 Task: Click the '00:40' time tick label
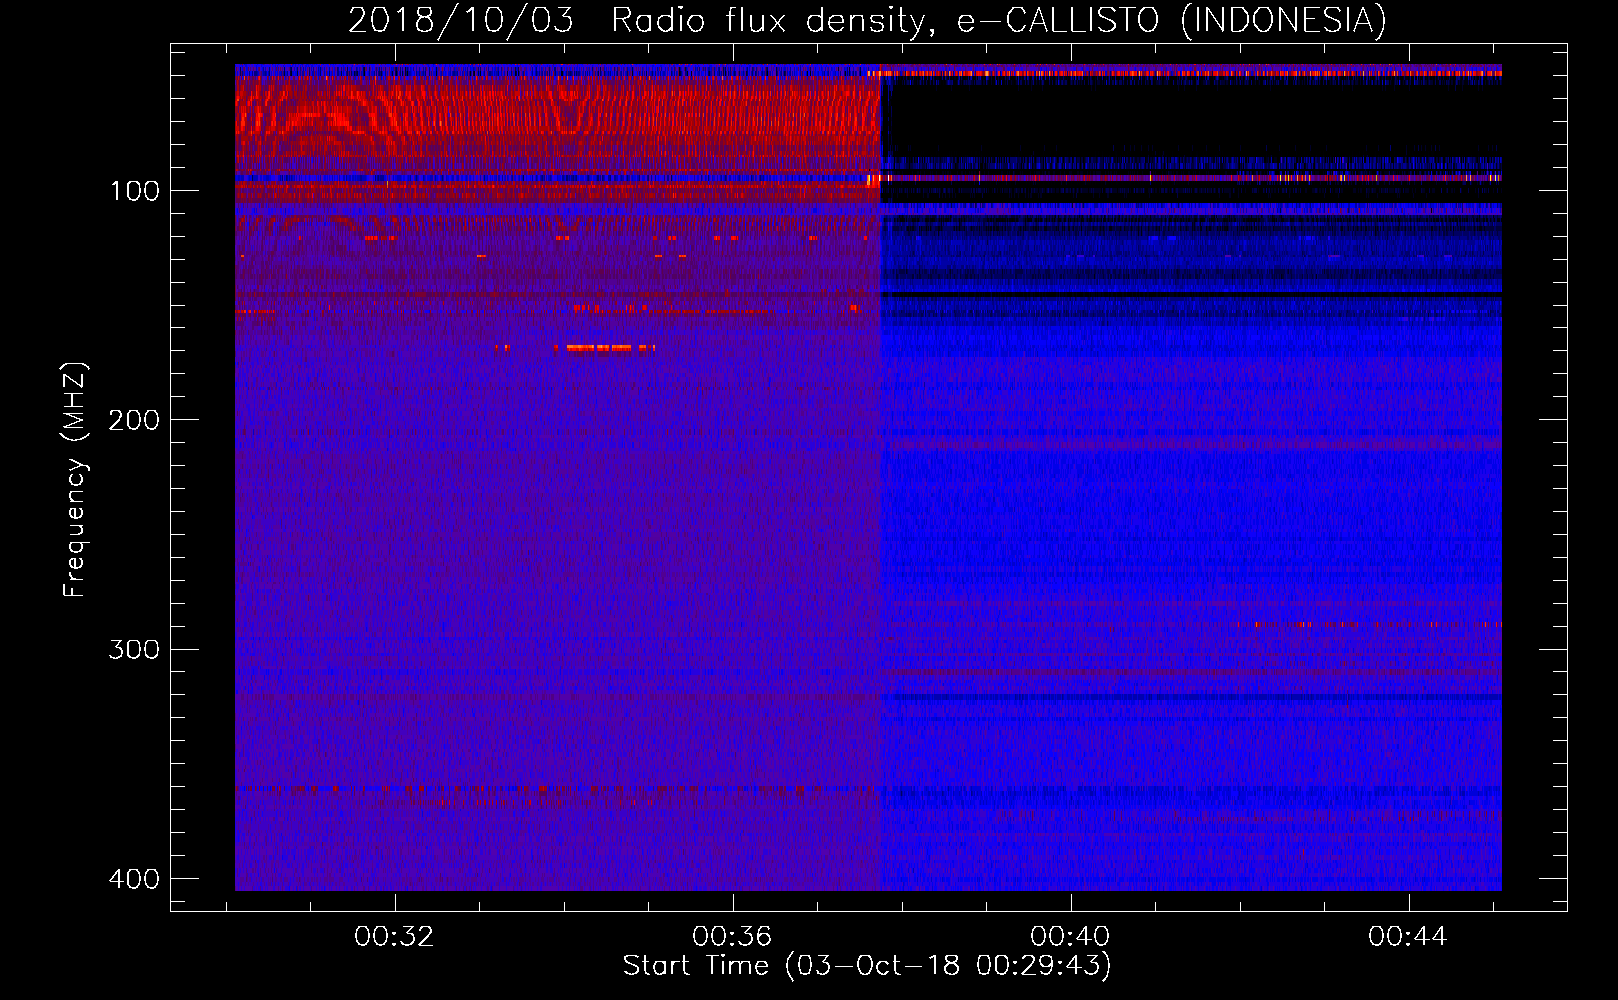click(x=1070, y=937)
